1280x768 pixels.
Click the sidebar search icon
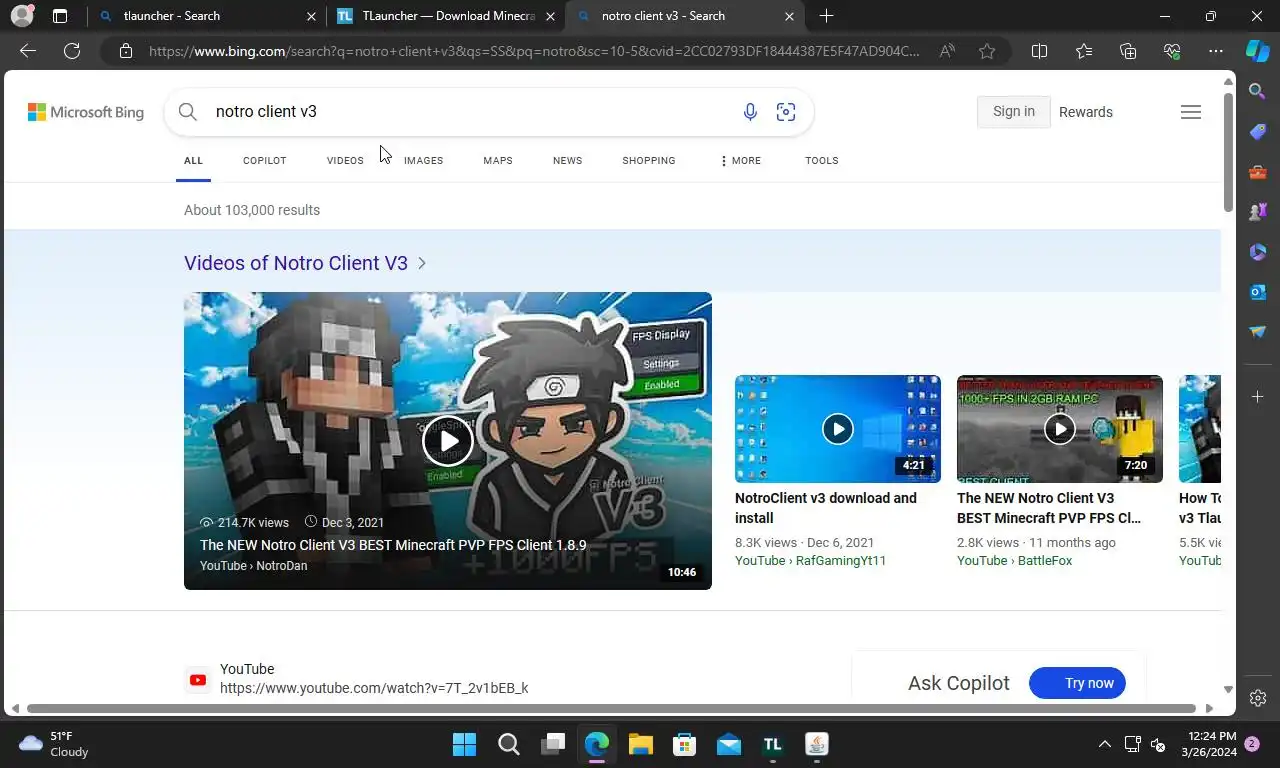tap(1258, 92)
